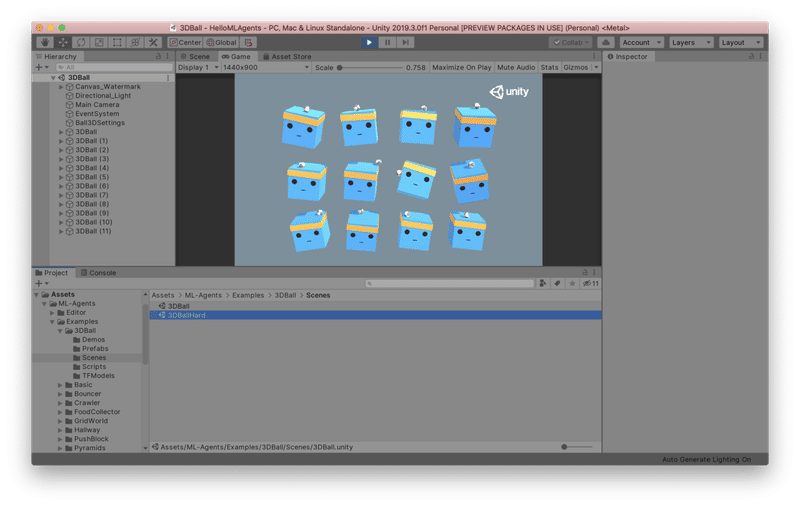Viewport: 800px width, 507px height.
Task: Select the Hierarchy tab
Action: (x=56, y=57)
